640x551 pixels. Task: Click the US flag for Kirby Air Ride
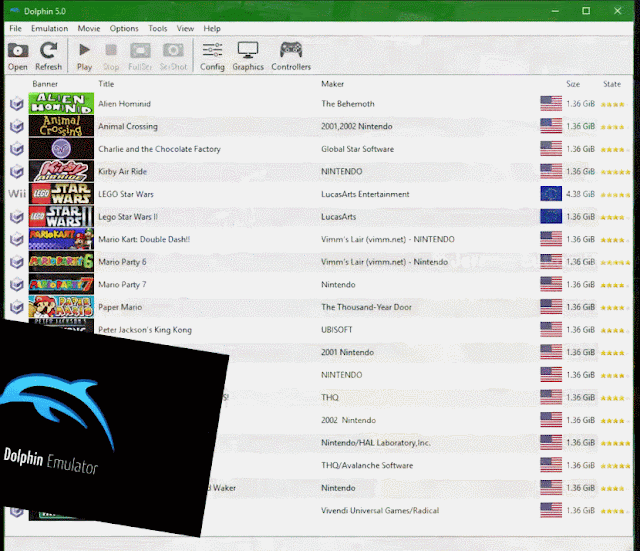(x=551, y=171)
